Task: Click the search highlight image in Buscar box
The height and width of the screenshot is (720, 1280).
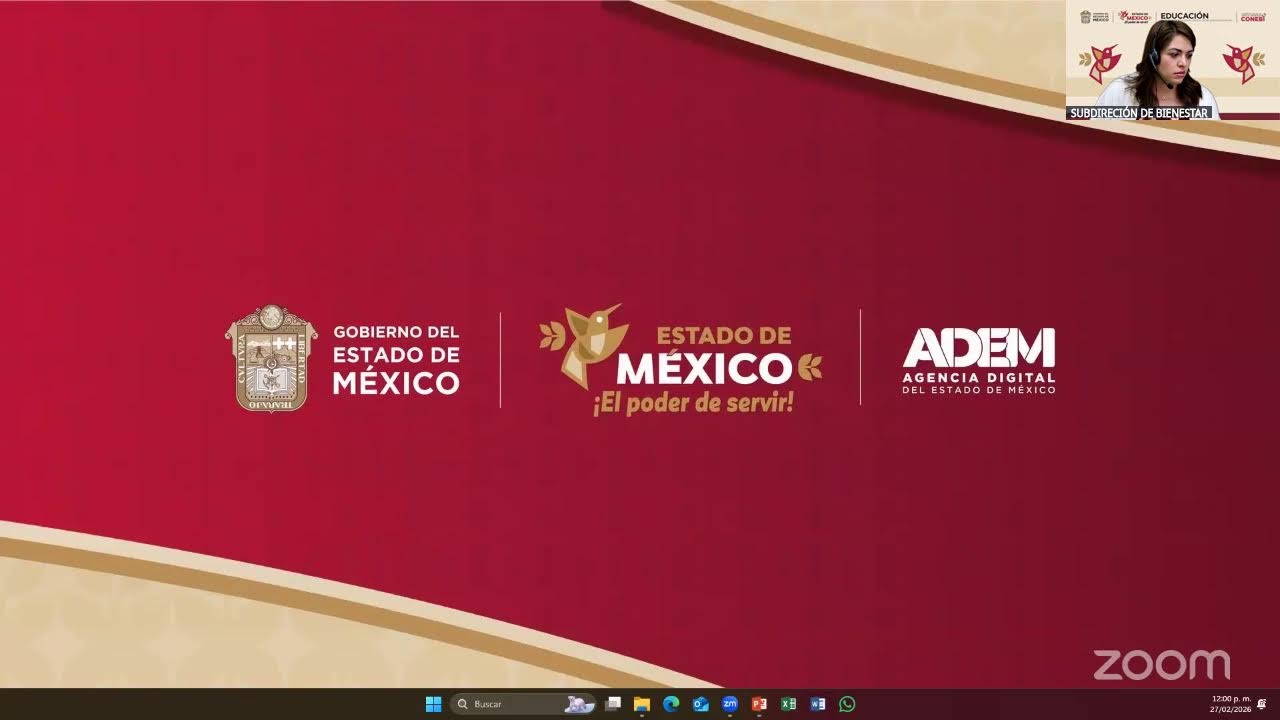Action: pyautogui.click(x=579, y=704)
